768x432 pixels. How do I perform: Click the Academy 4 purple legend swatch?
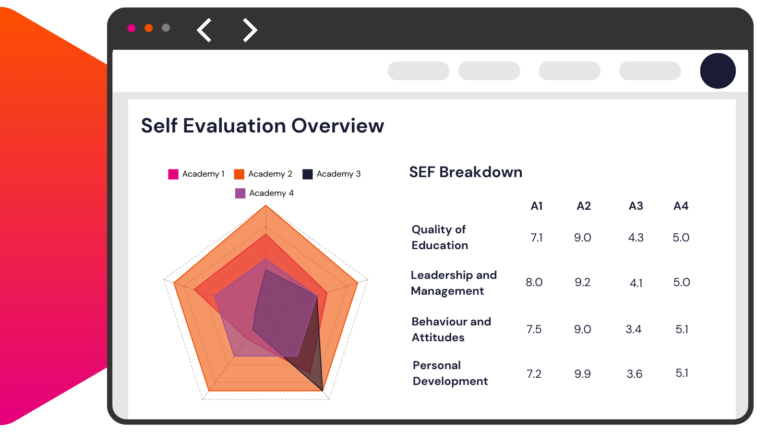(x=240, y=193)
